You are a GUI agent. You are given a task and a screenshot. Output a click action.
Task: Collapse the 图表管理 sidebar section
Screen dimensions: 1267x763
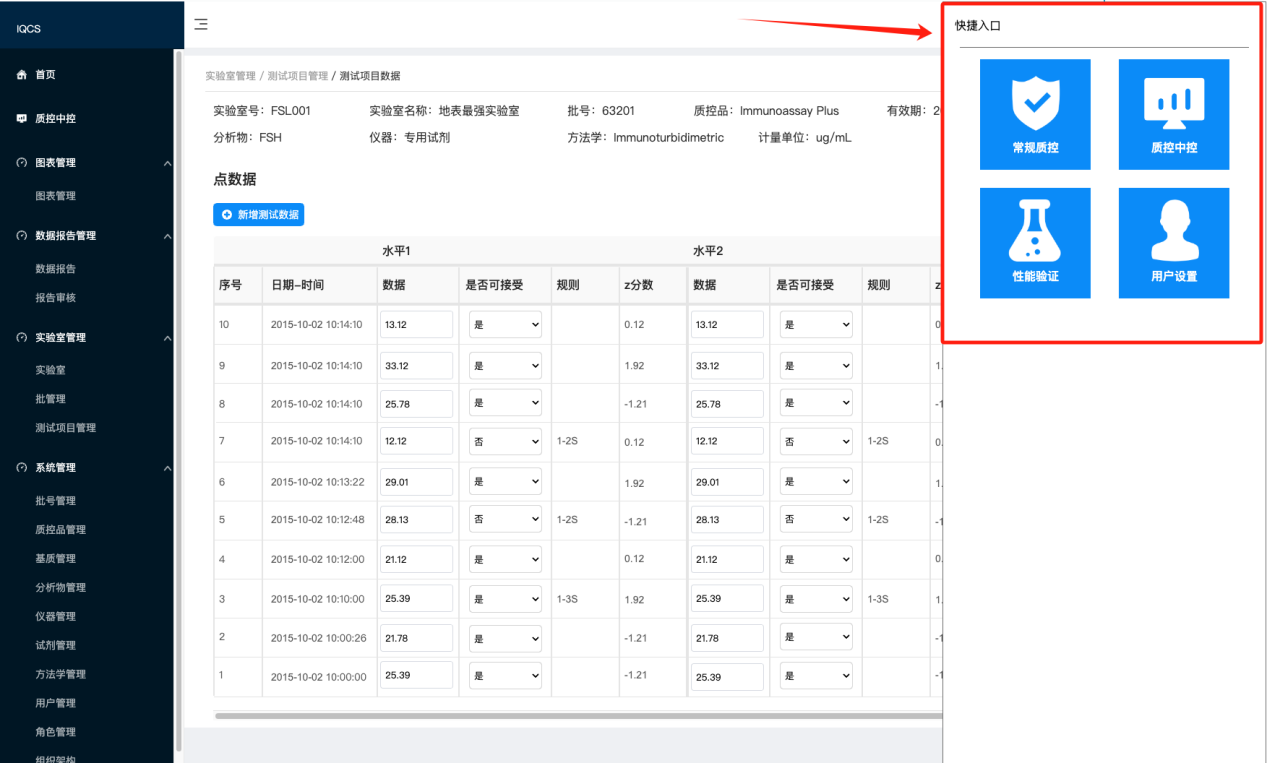pyautogui.click(x=167, y=163)
